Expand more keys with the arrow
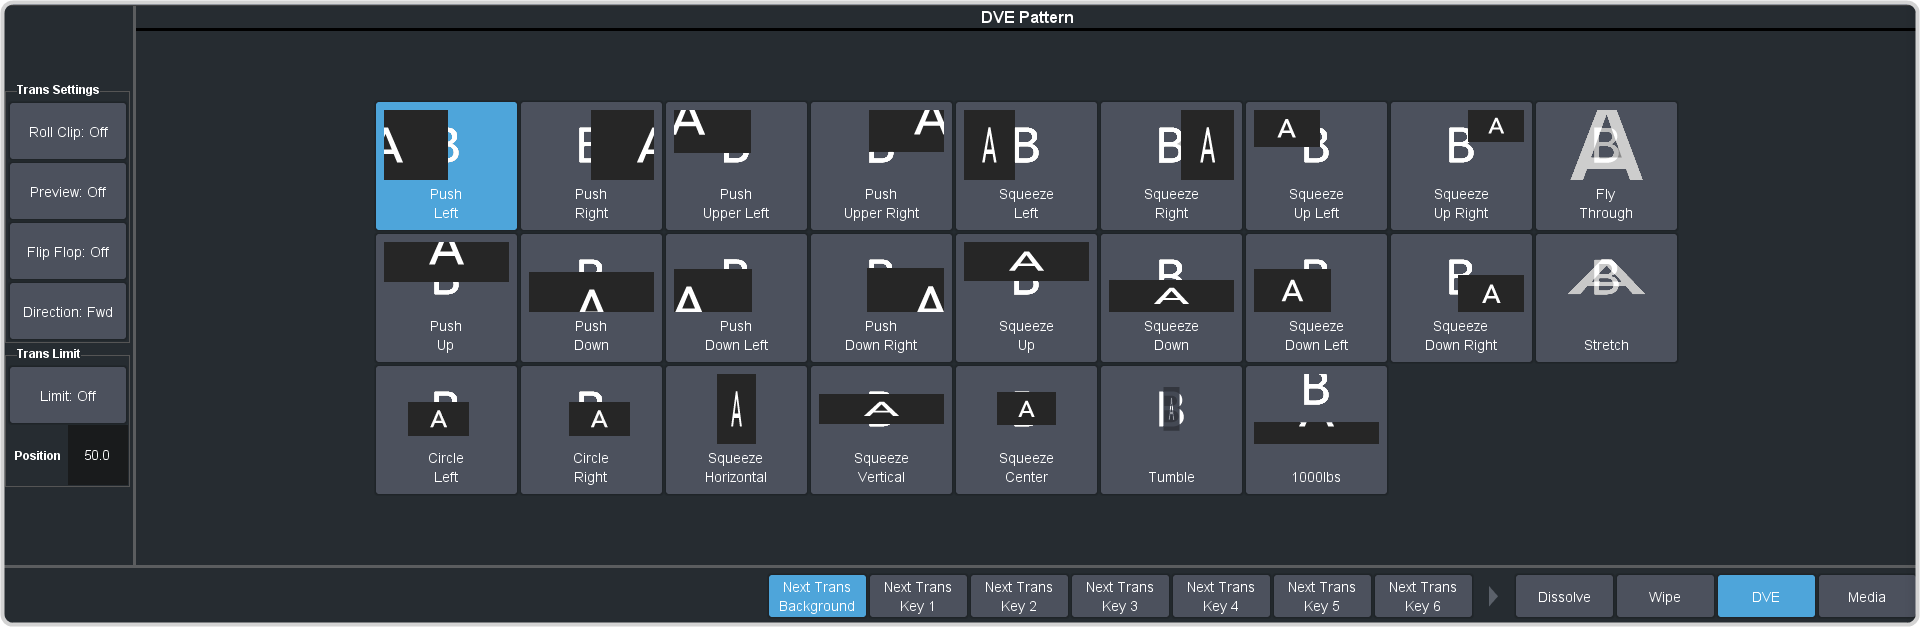This screenshot has width=1920, height=627. (1493, 597)
